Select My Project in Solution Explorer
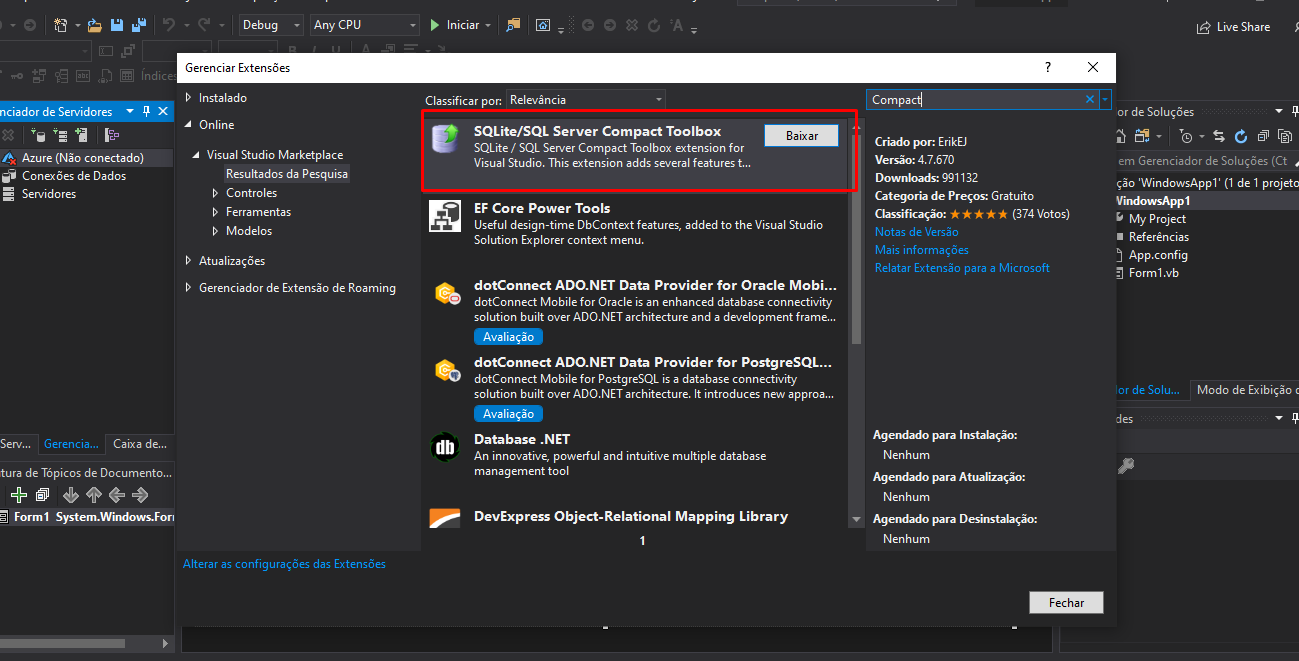Screen dimensions: 1299x661 pos(1156,219)
